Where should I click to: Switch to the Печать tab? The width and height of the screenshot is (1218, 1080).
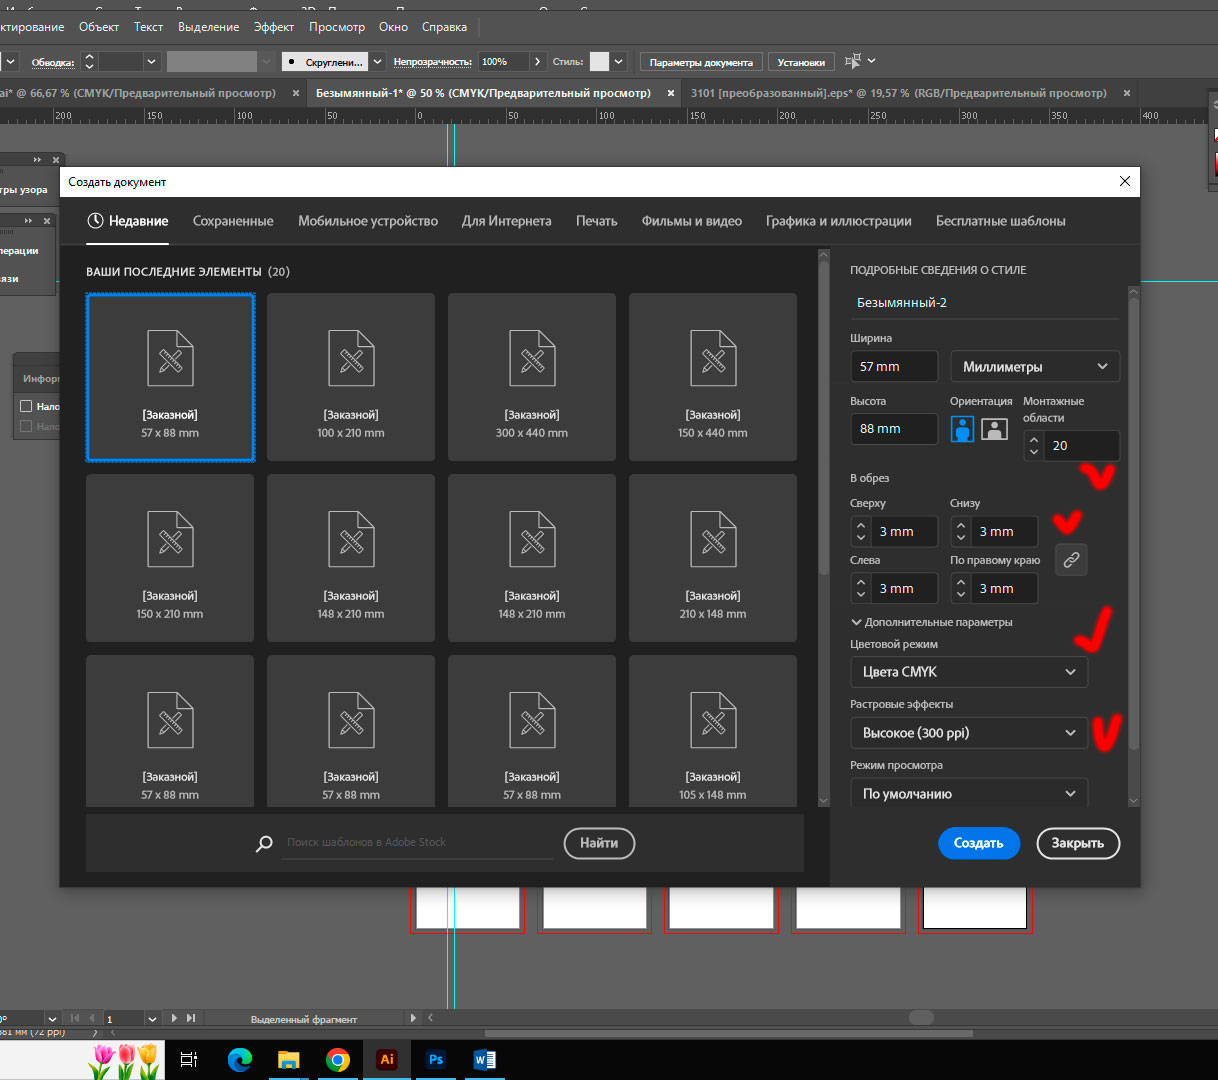click(x=596, y=221)
